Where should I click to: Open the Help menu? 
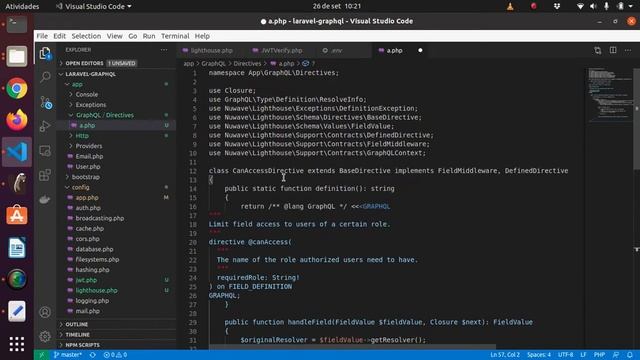[x=202, y=36]
